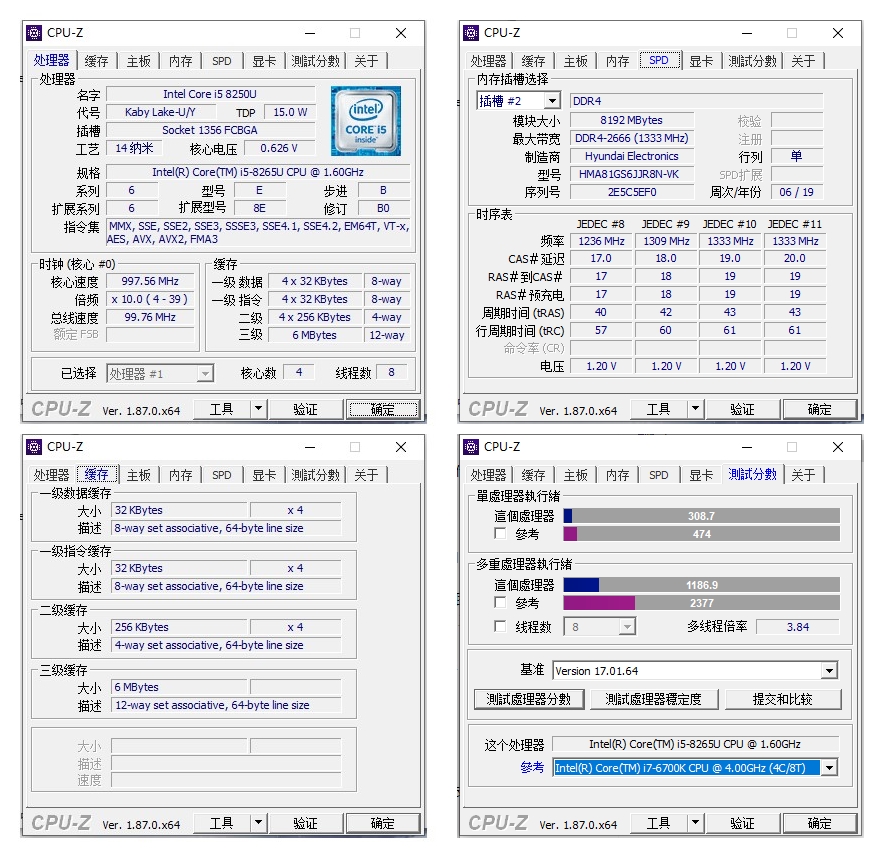Click the reference 474 single-thread bar

tap(701, 534)
